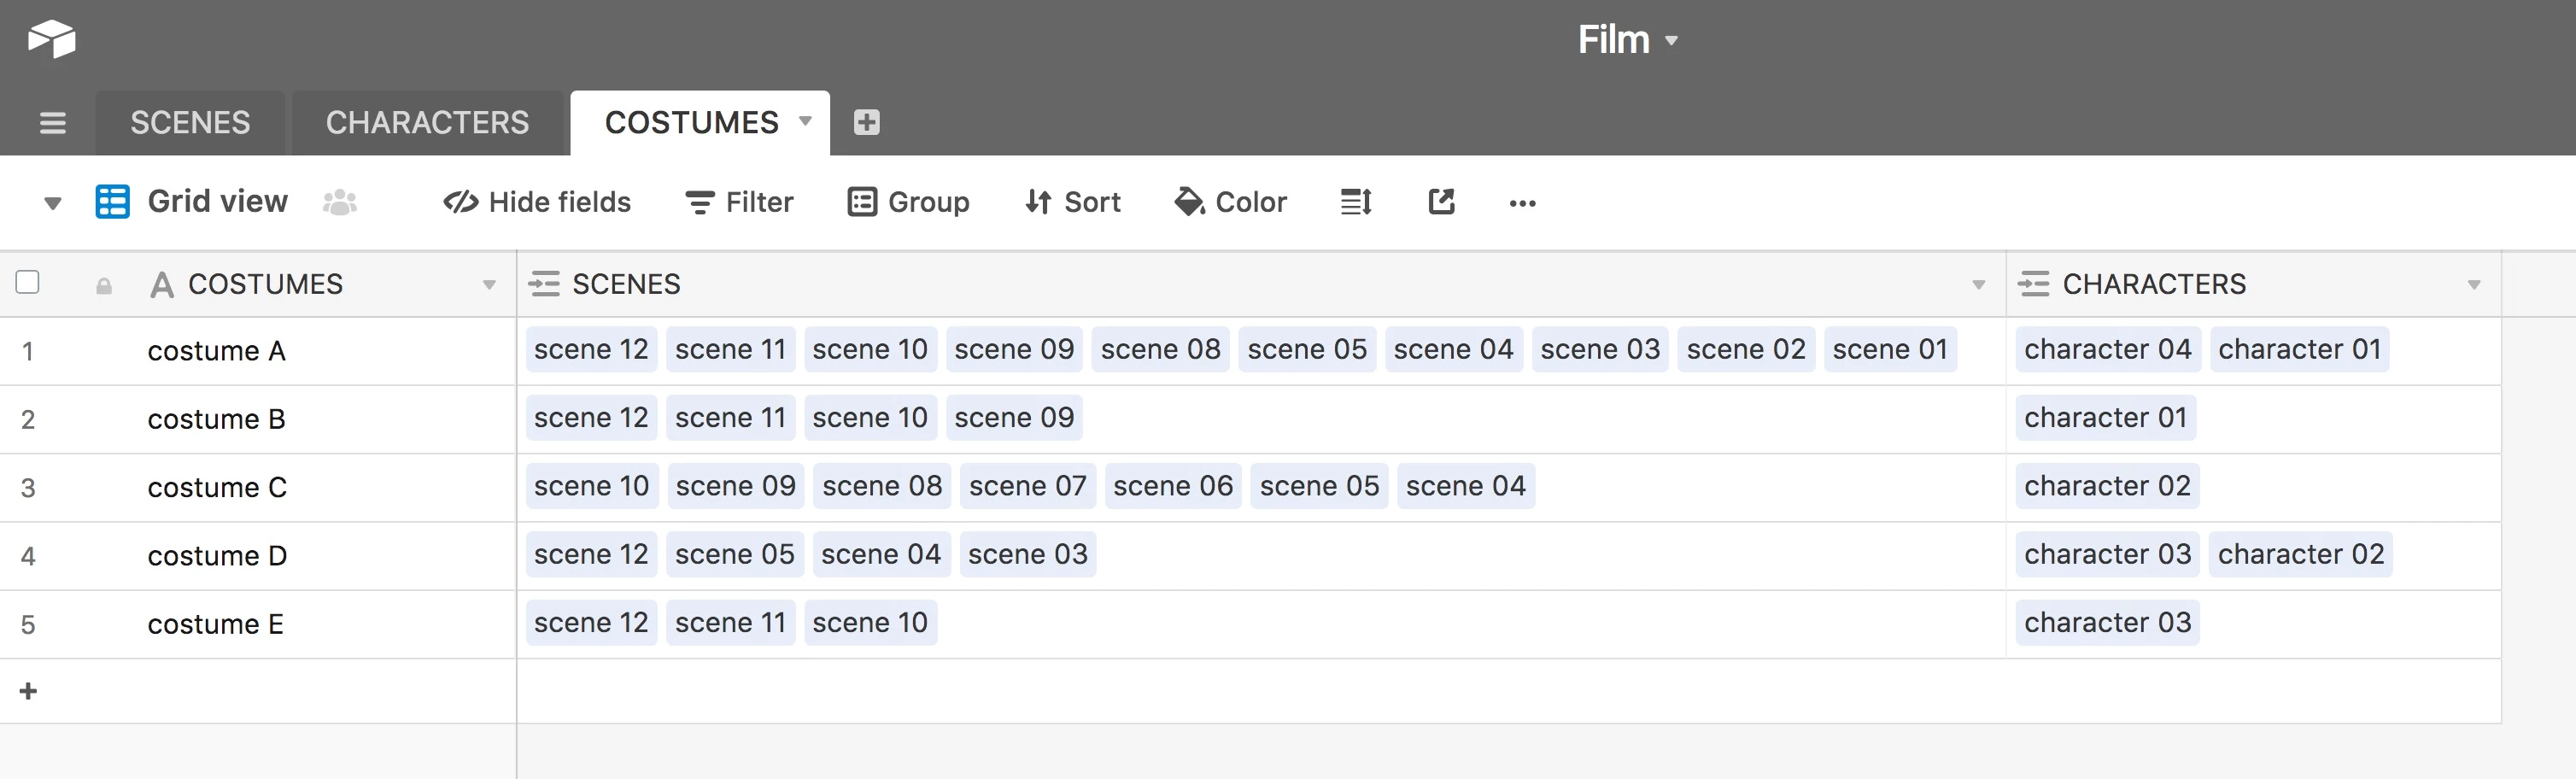Click character 02 chip in costume D row
Viewport: 2576px width, 779px height.
(2301, 554)
